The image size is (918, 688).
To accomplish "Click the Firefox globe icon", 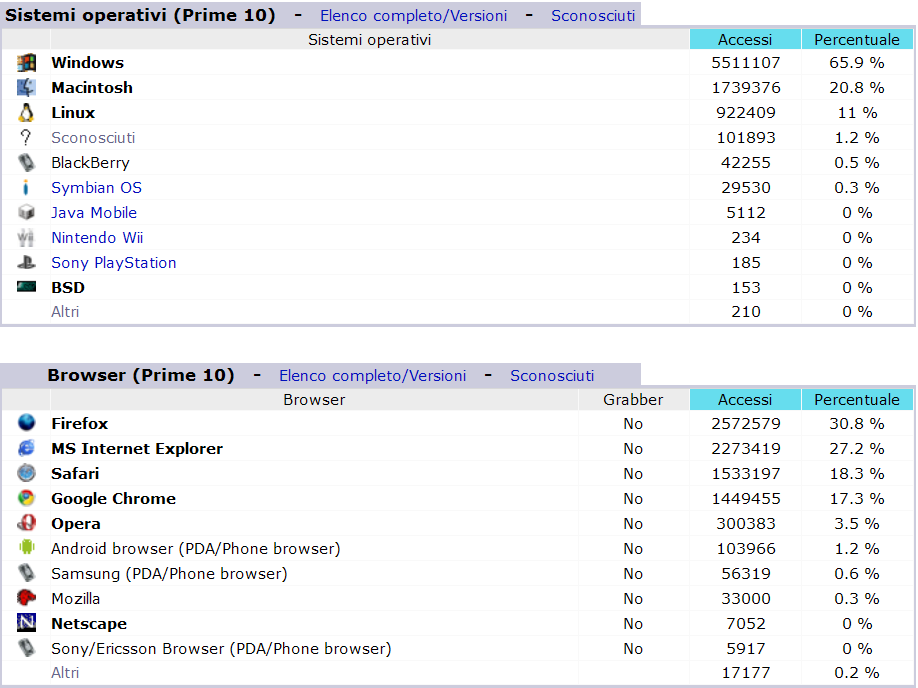I will click(26, 423).
